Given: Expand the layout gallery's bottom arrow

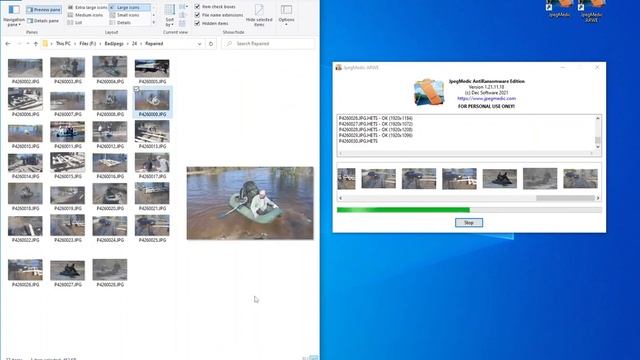Looking at the screenshot, I should coord(153,22).
